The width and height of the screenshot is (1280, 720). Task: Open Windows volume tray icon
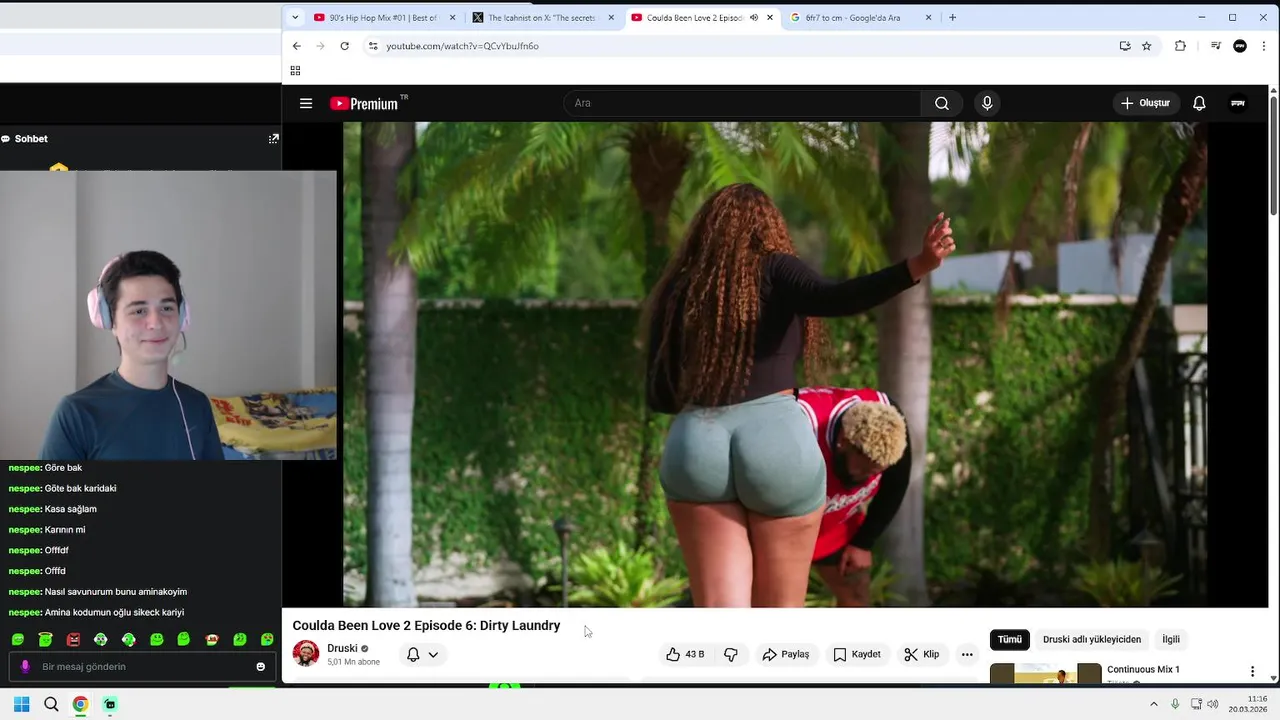click(x=1213, y=704)
